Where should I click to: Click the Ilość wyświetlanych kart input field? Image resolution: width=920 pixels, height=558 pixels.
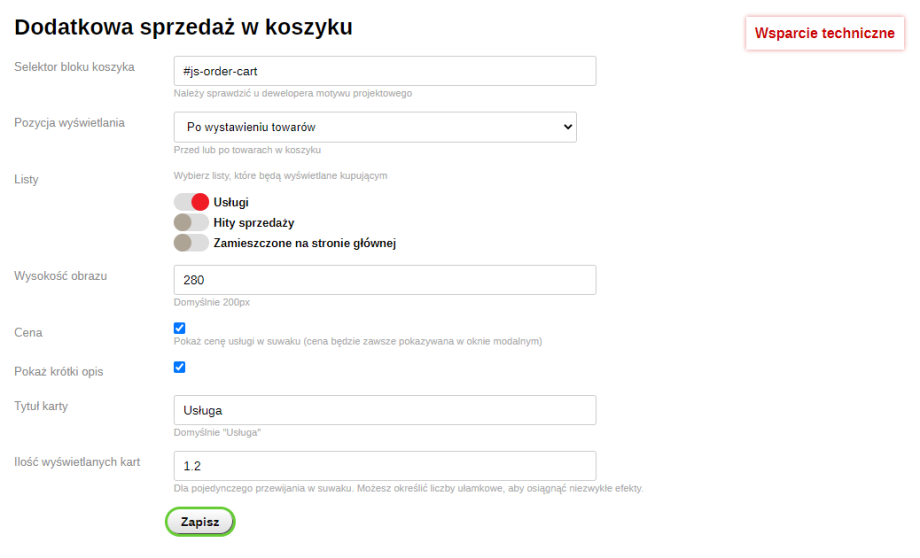click(x=385, y=466)
